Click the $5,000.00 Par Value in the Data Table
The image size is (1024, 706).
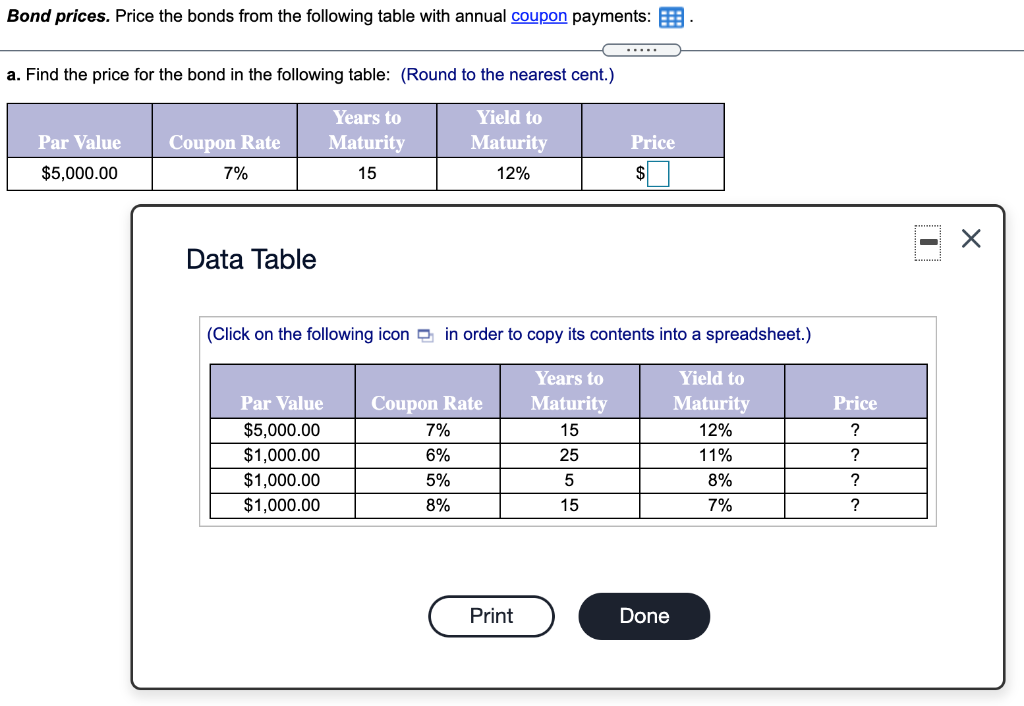(x=281, y=430)
